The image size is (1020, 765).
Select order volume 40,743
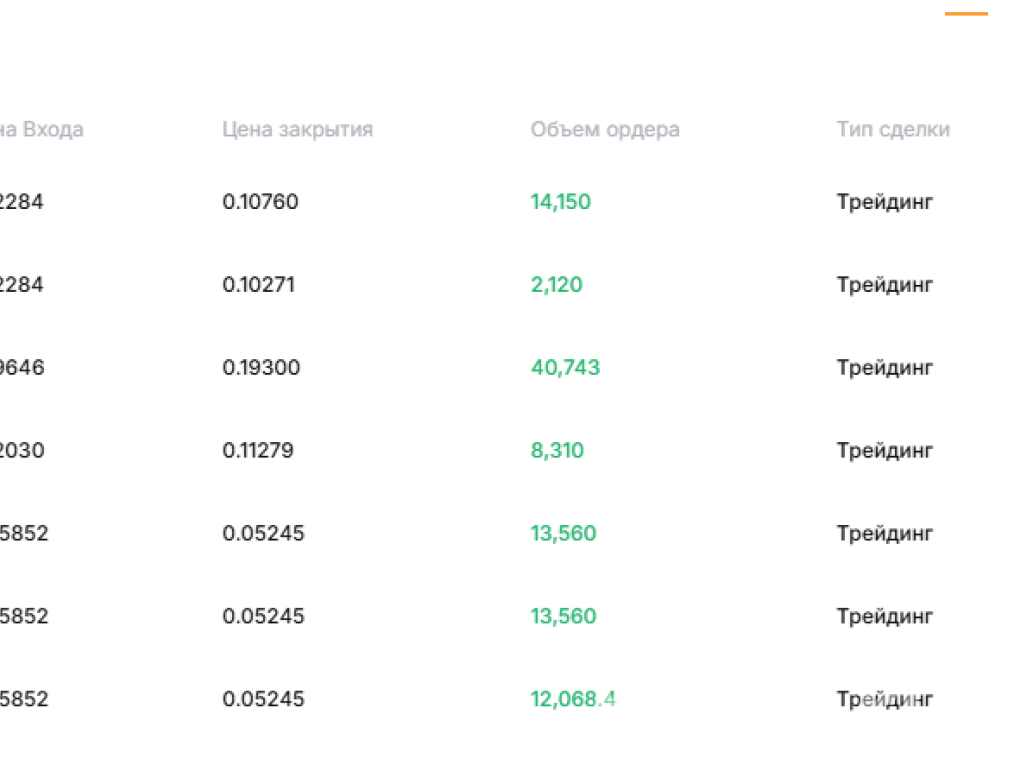565,368
